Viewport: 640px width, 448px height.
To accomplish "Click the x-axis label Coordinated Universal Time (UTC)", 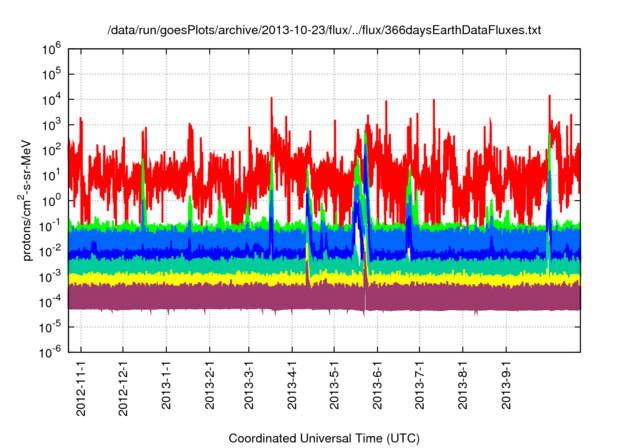I will (324, 438).
